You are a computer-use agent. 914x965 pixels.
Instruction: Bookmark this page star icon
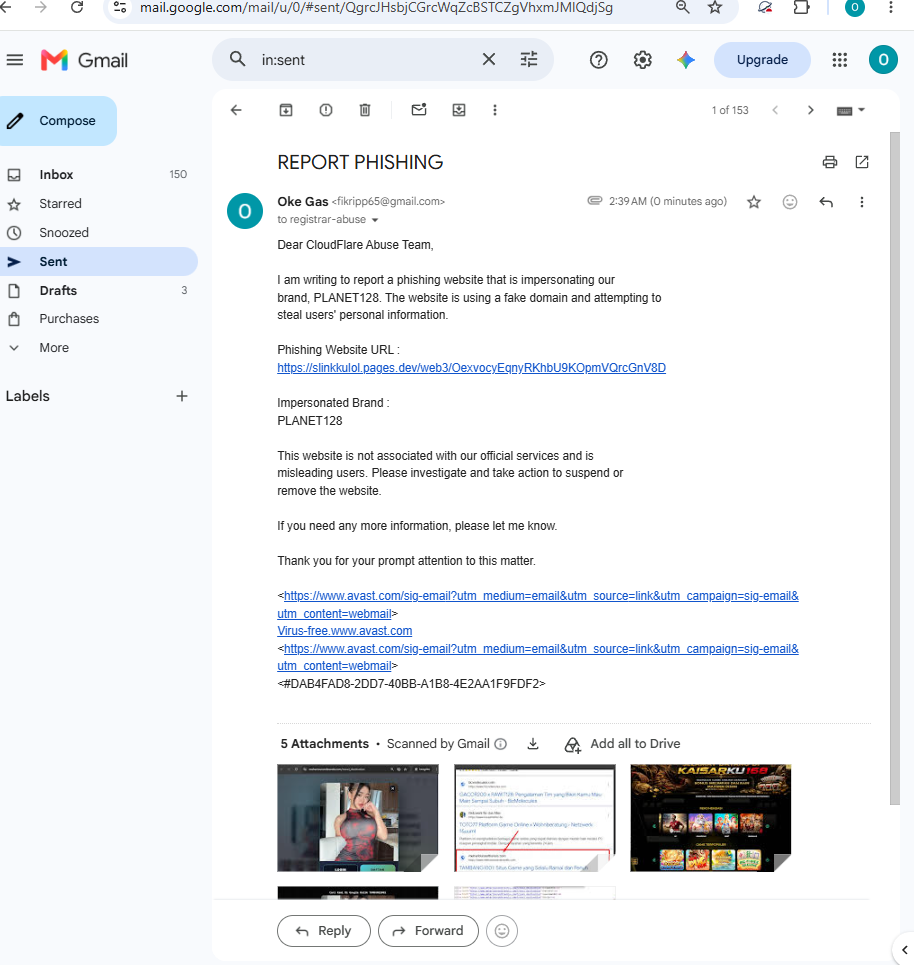(715, 7)
